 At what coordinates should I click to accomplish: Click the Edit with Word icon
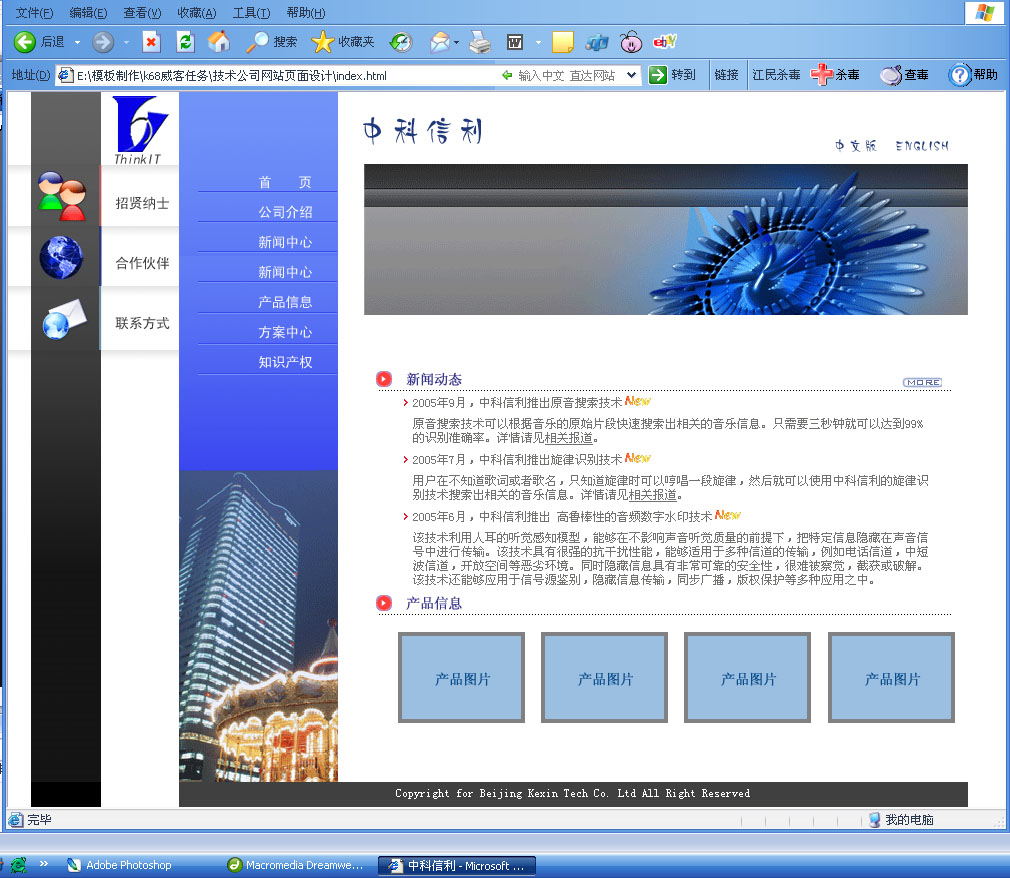click(515, 43)
